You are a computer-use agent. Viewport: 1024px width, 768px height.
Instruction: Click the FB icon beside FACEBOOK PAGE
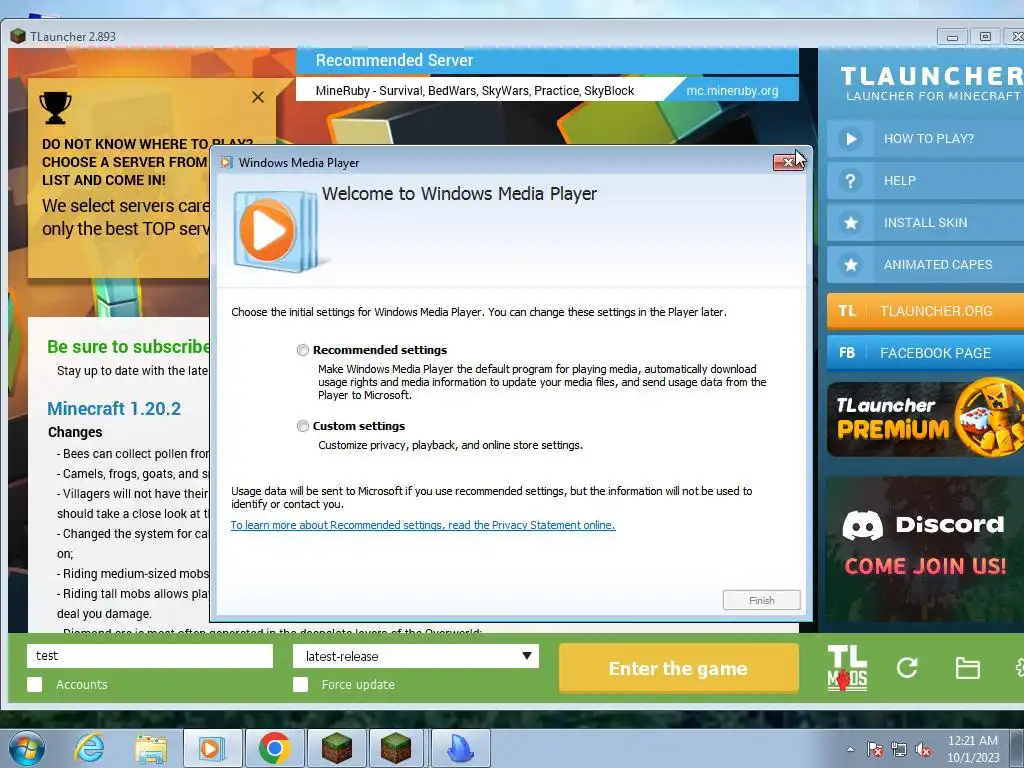click(x=847, y=353)
